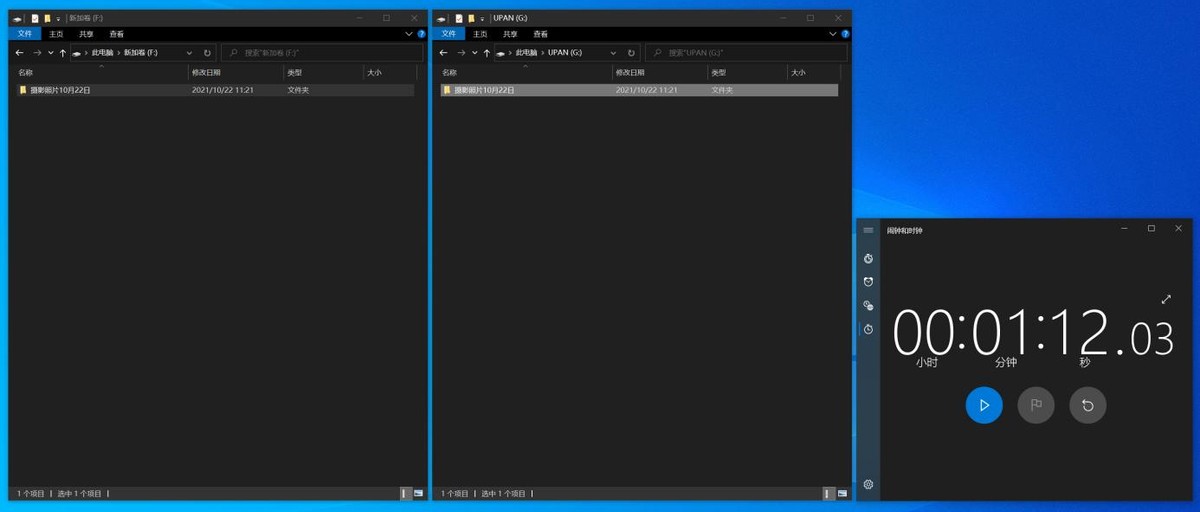1200x512 pixels.
Task: Click UPAN (G:) breadcrumb in address bar
Action: point(565,52)
